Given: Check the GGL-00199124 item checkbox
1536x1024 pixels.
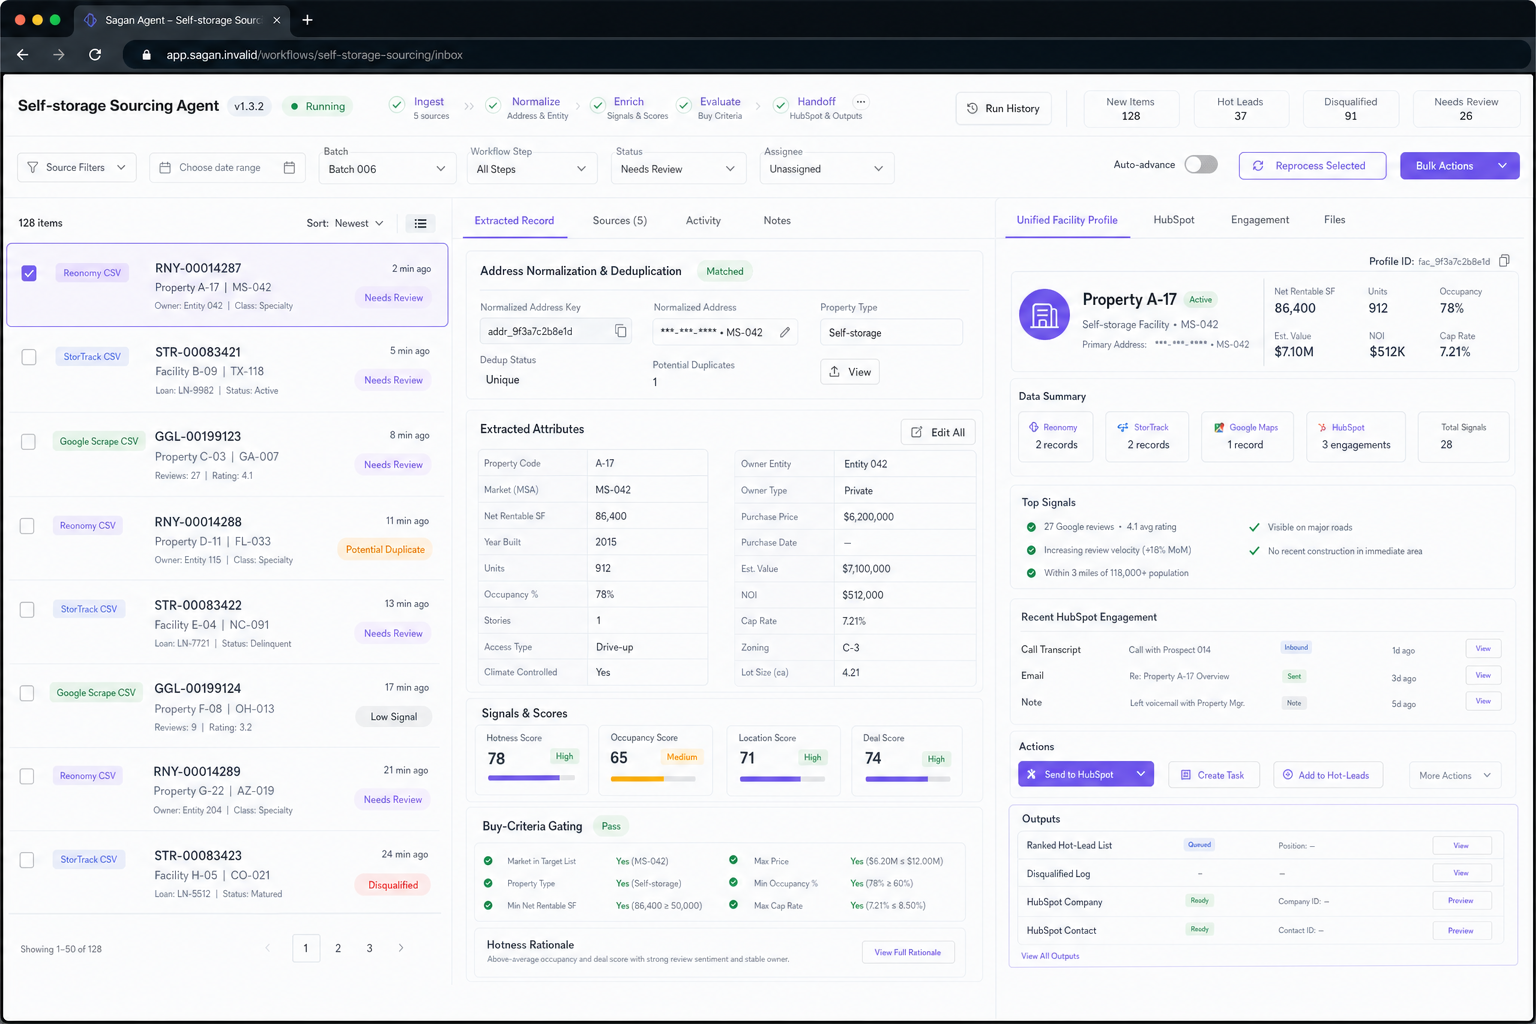Looking at the screenshot, I should (28, 693).
